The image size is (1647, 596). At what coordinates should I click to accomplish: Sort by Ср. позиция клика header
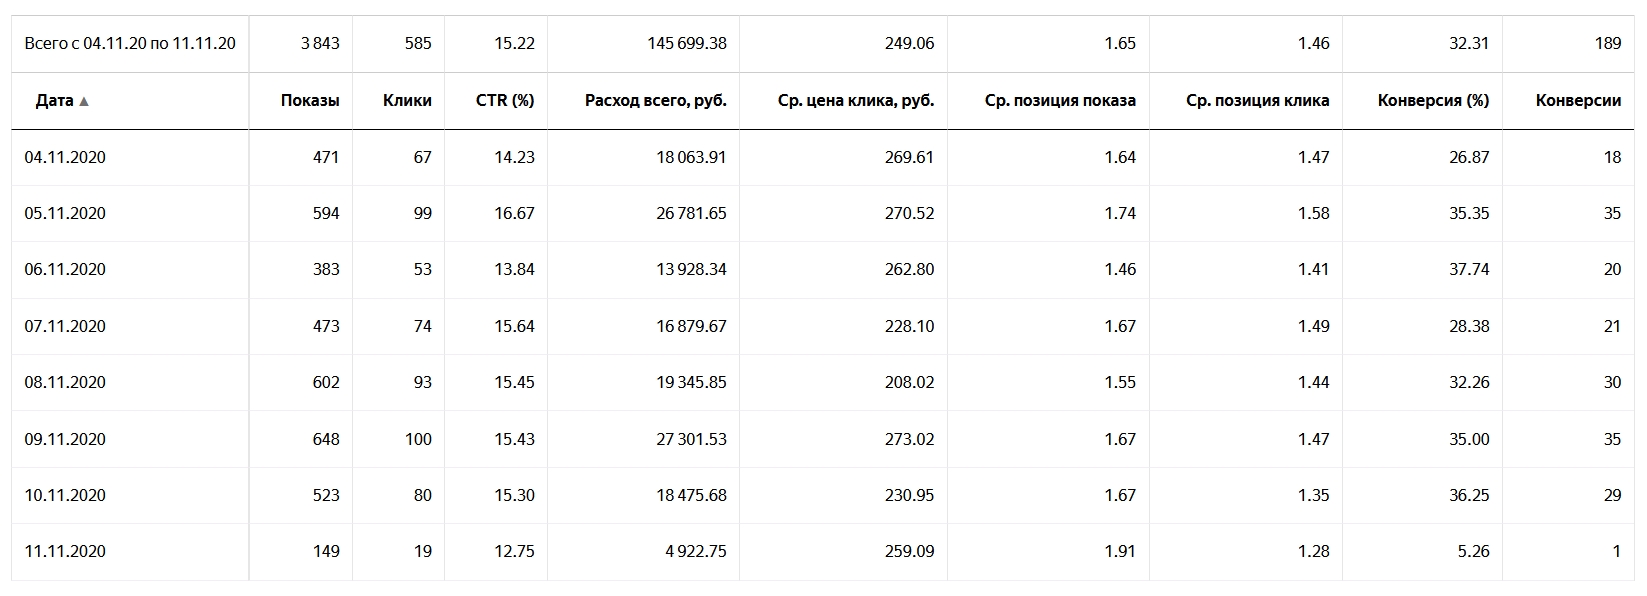point(1257,101)
